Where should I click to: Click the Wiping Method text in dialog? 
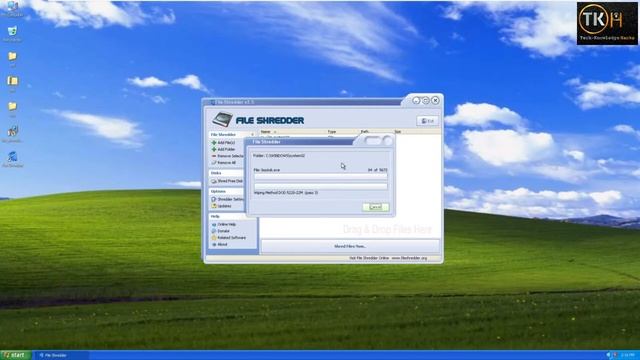tap(286, 193)
